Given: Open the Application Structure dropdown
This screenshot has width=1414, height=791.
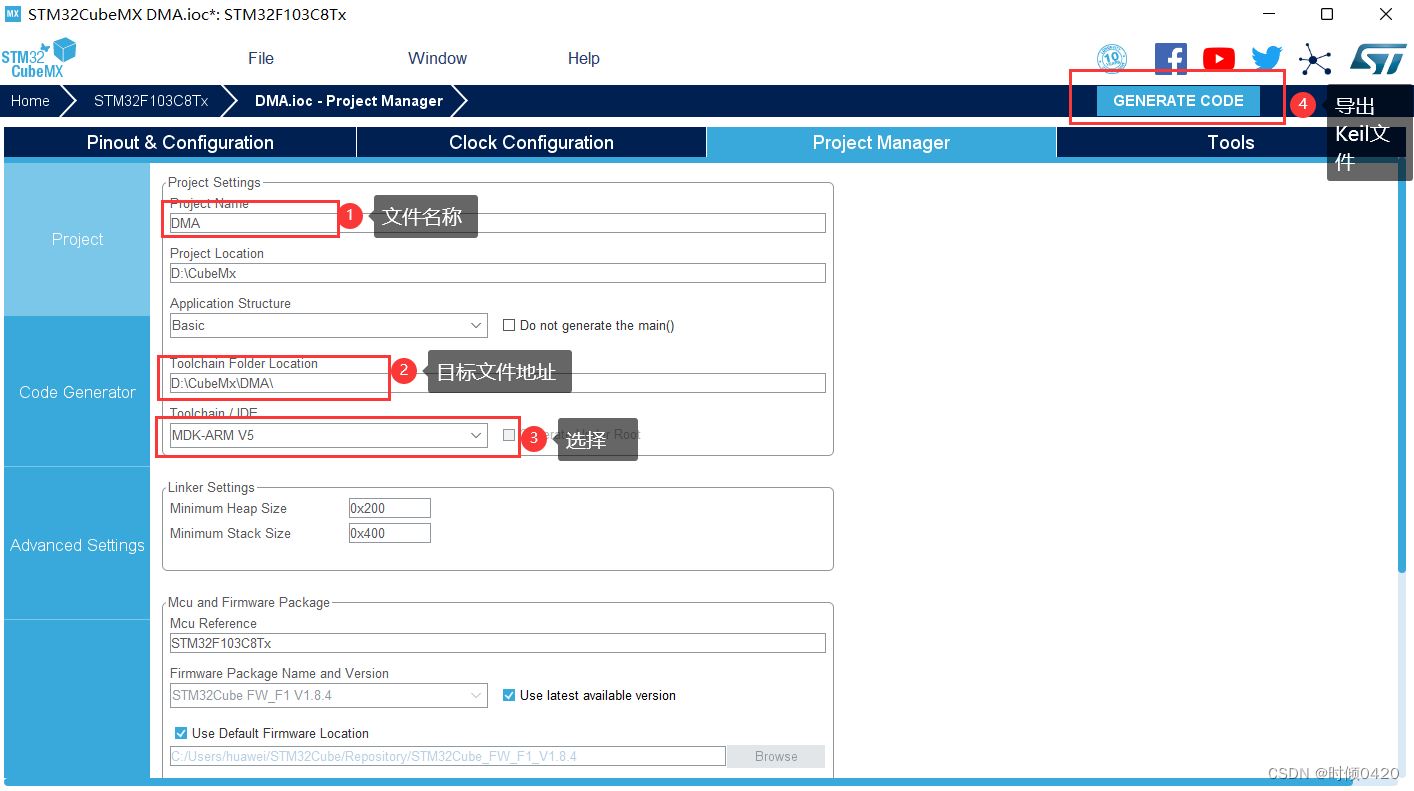Looking at the screenshot, I should [x=329, y=325].
